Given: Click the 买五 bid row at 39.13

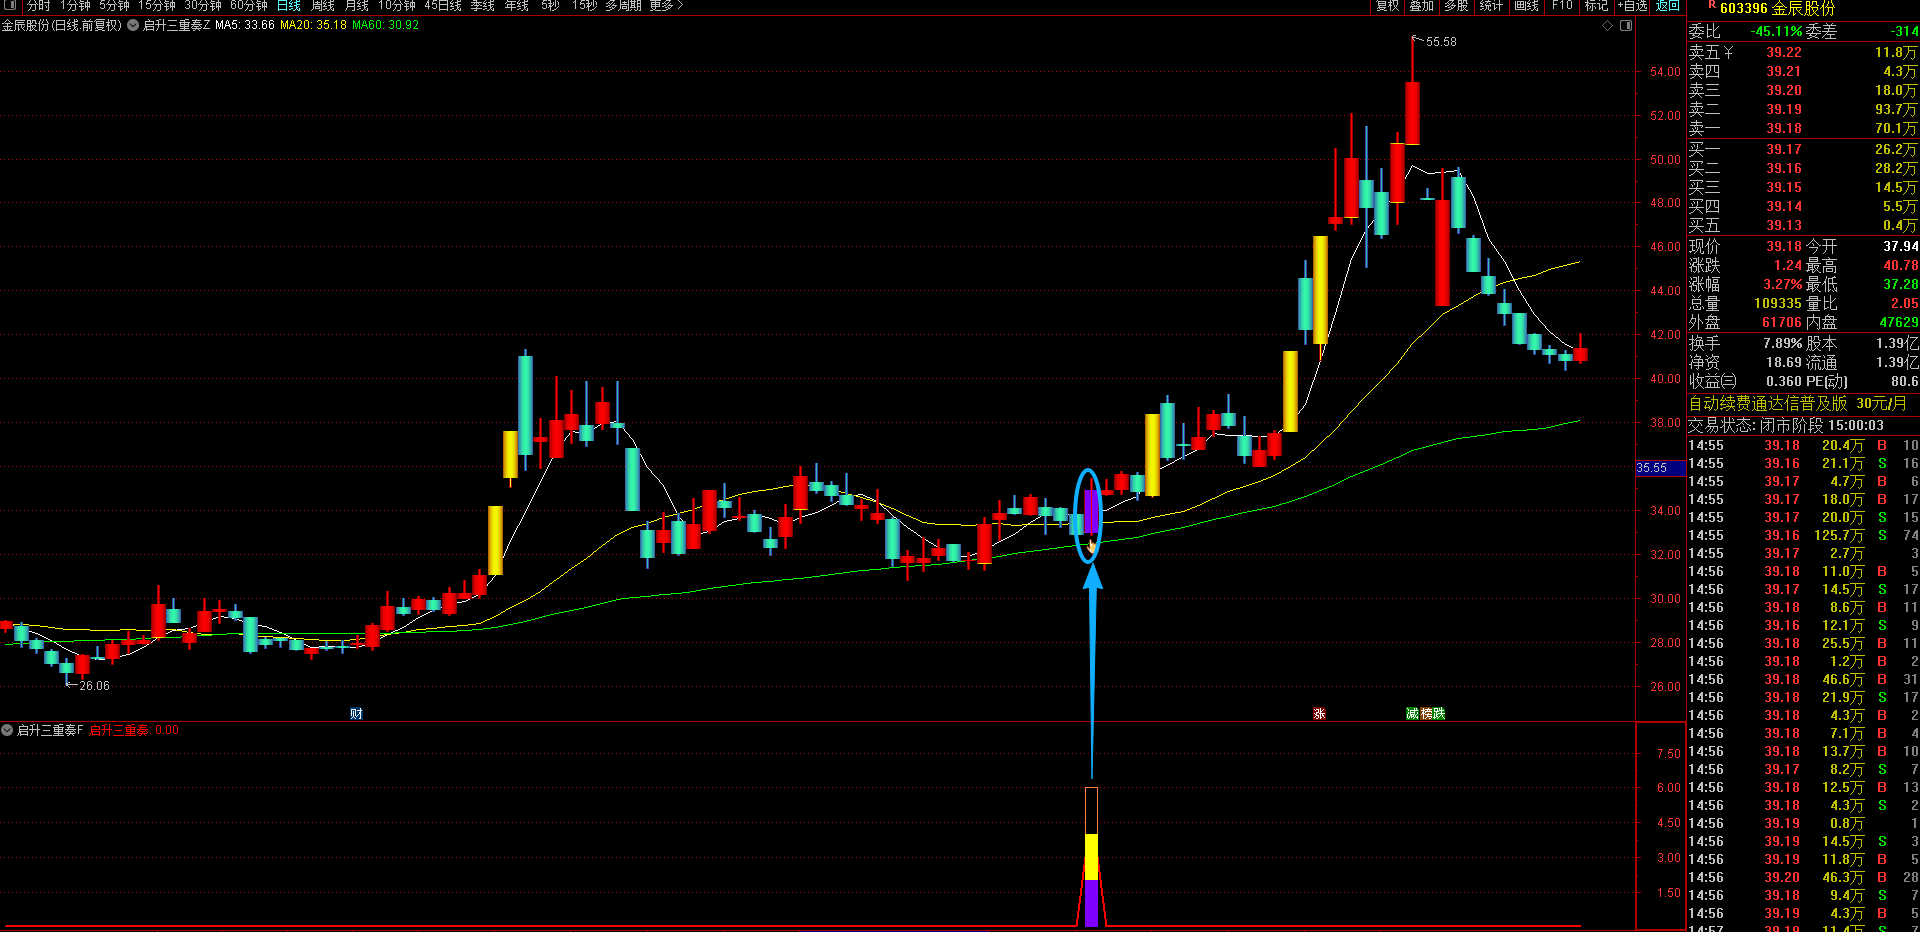Looking at the screenshot, I should (1803, 225).
